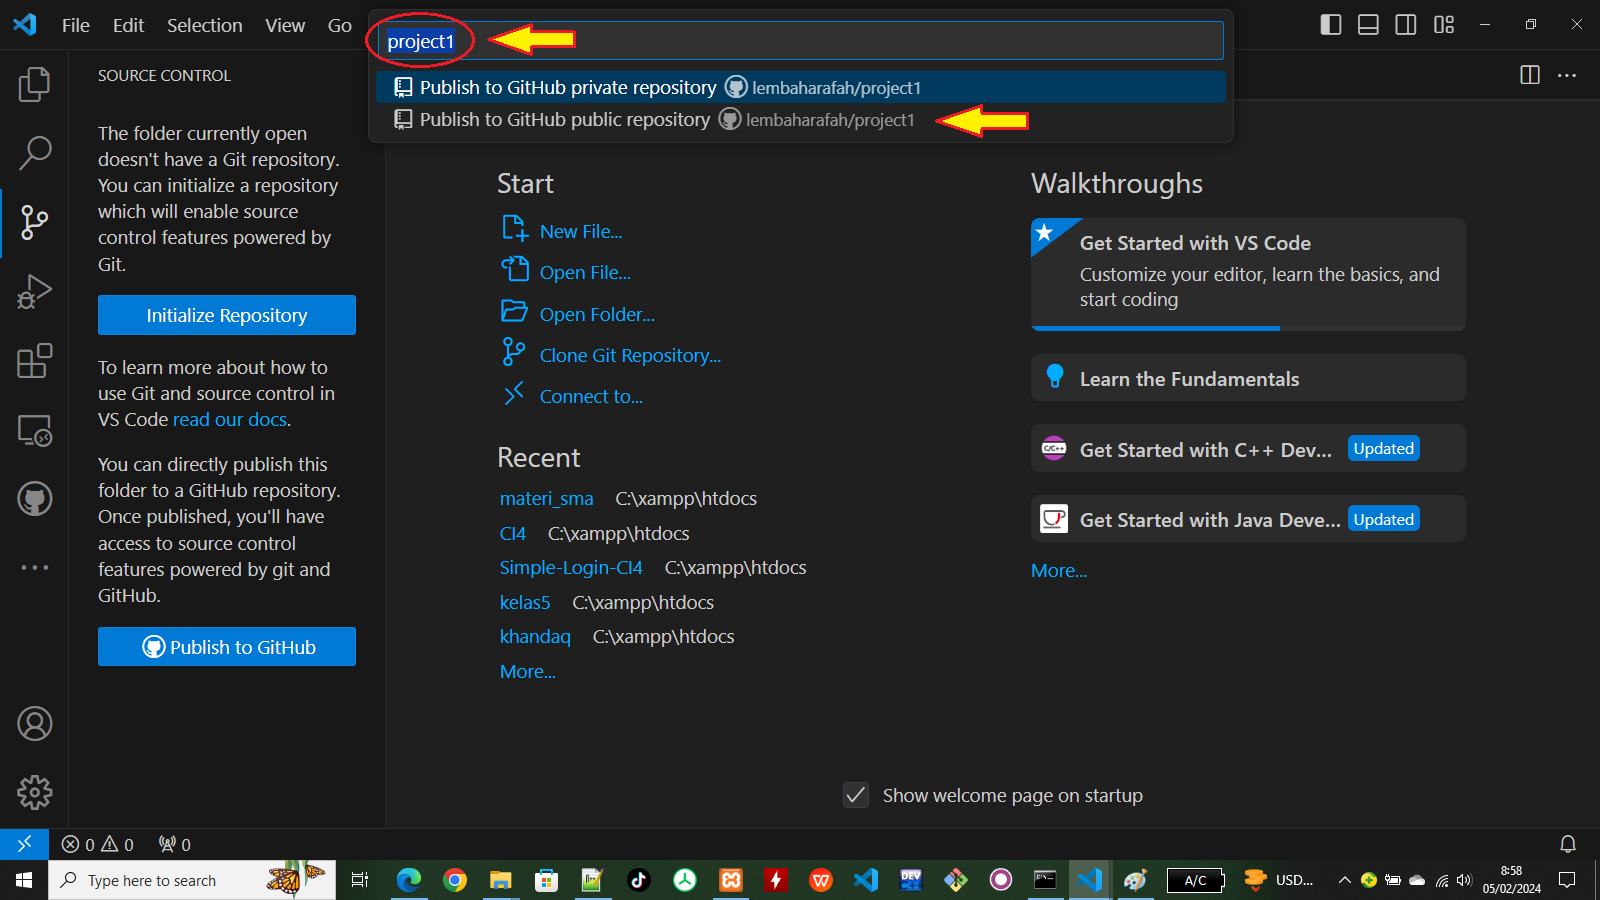Click the ports forwarded status bar item
The image size is (1600, 900).
[x=175, y=844]
